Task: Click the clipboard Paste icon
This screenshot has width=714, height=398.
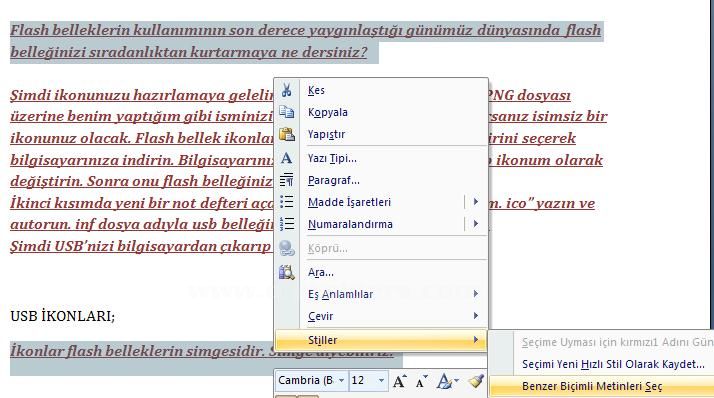Action: tap(286, 134)
